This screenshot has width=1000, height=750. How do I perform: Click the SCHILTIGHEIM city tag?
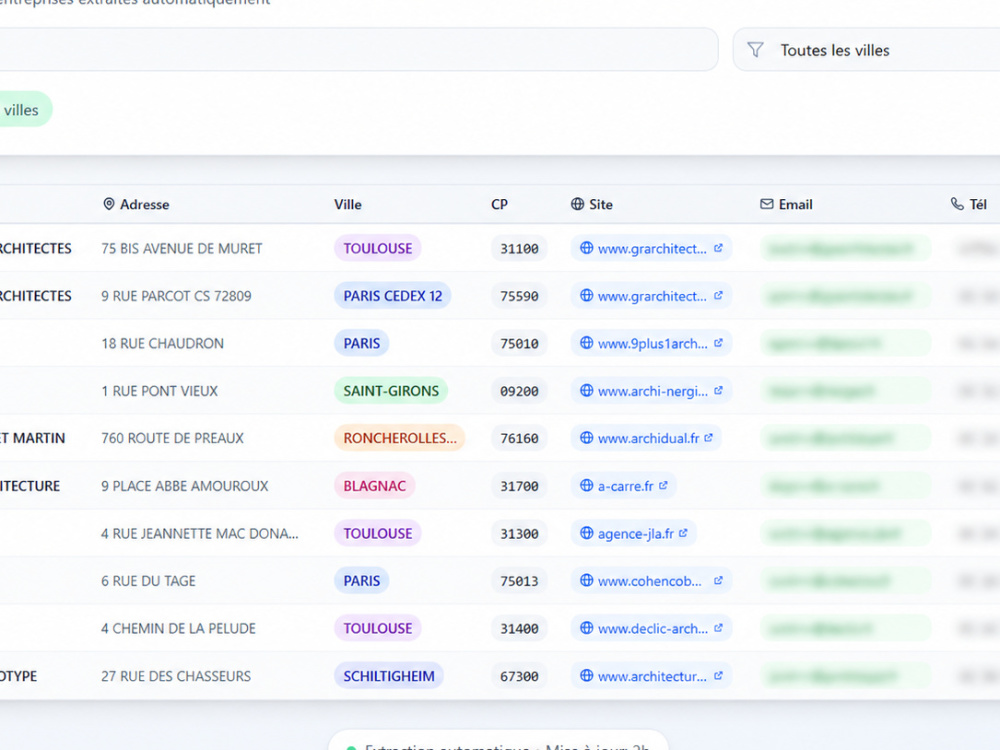pos(389,676)
